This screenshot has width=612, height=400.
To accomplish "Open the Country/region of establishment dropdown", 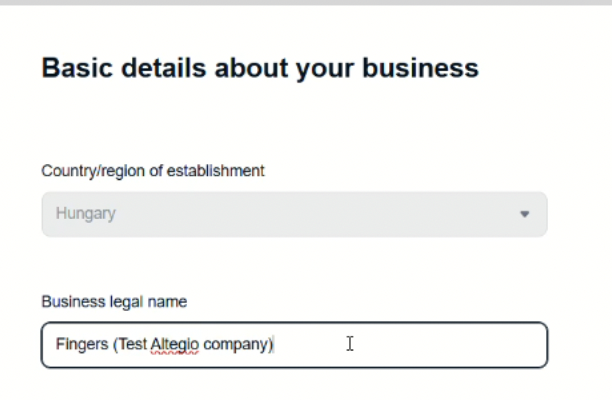I will (x=294, y=214).
